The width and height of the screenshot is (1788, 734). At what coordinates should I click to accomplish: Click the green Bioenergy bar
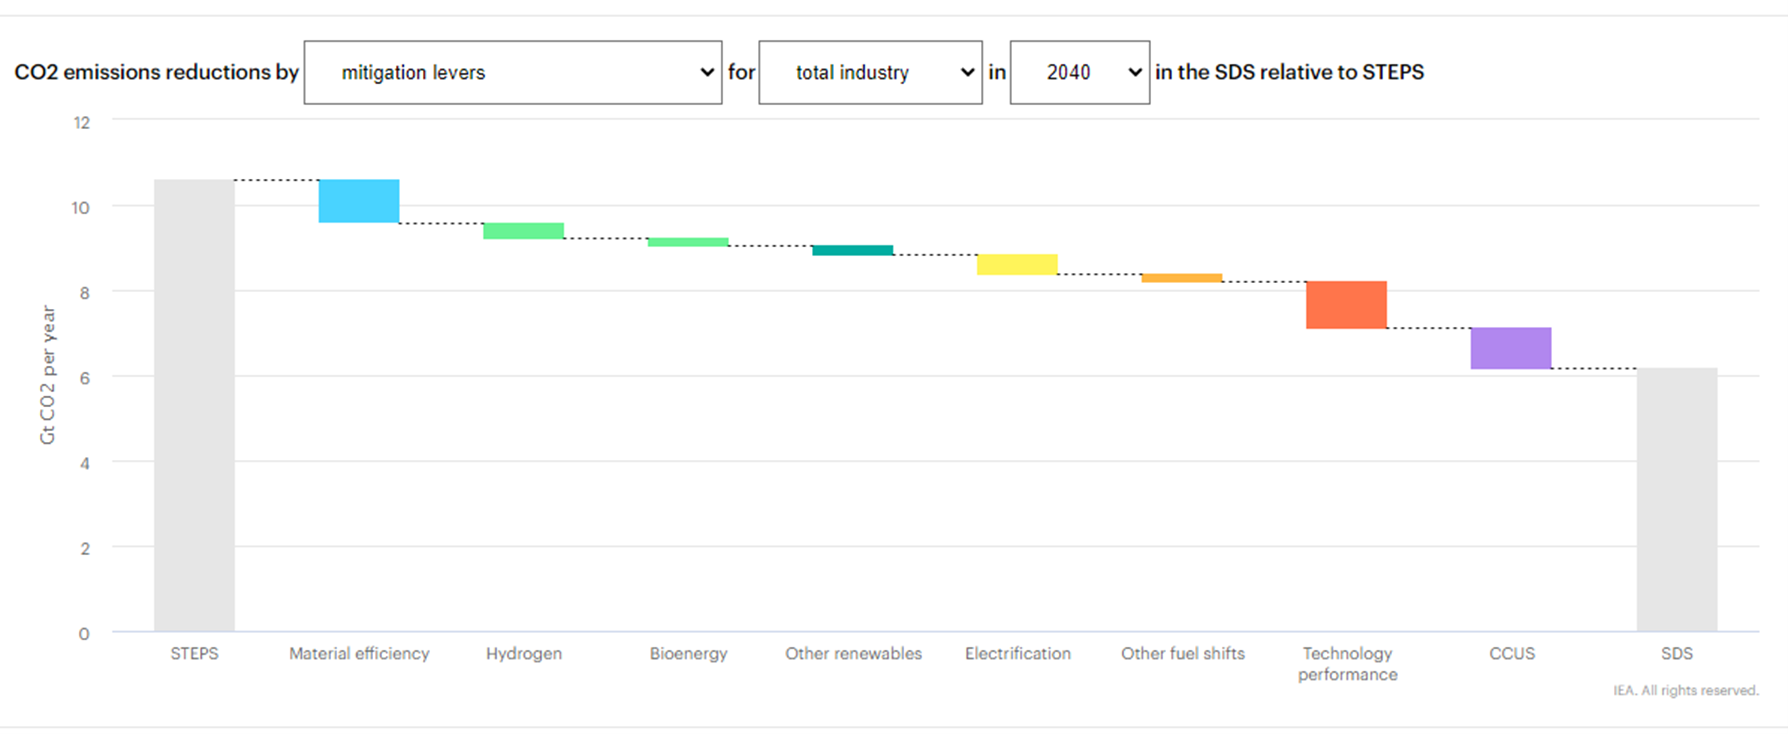[688, 242]
